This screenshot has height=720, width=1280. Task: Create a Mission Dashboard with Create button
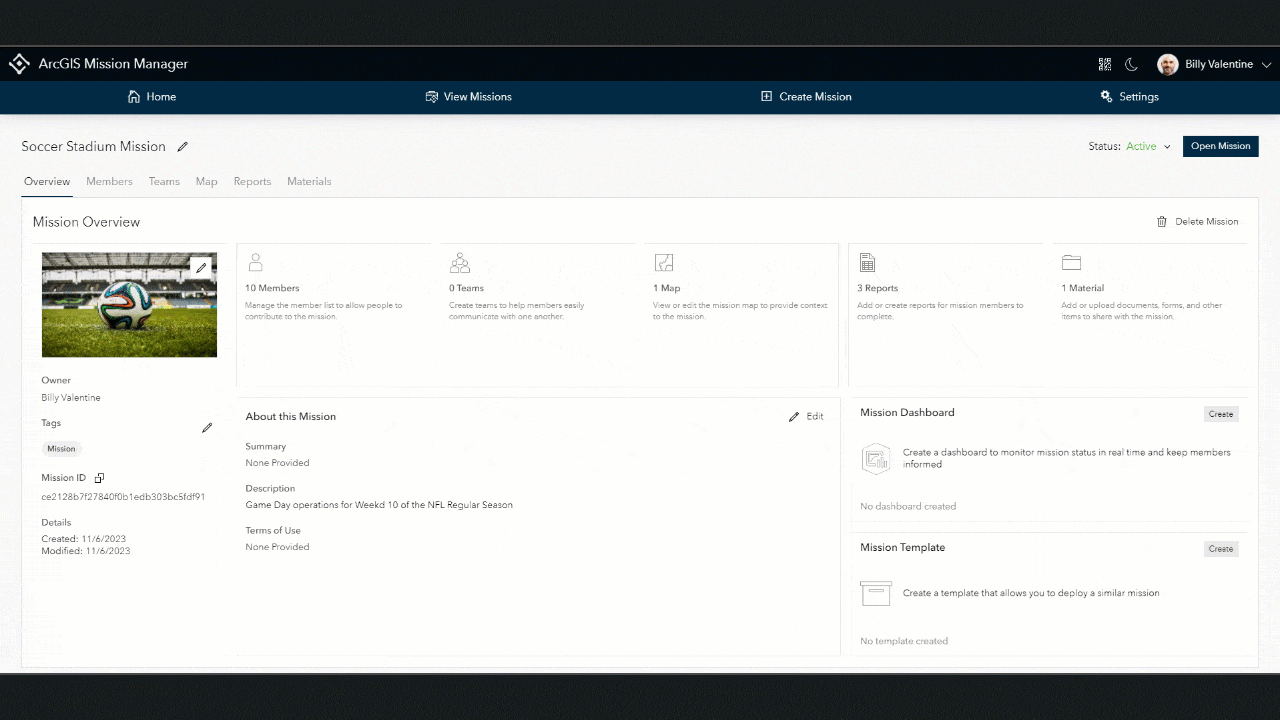coord(1221,414)
